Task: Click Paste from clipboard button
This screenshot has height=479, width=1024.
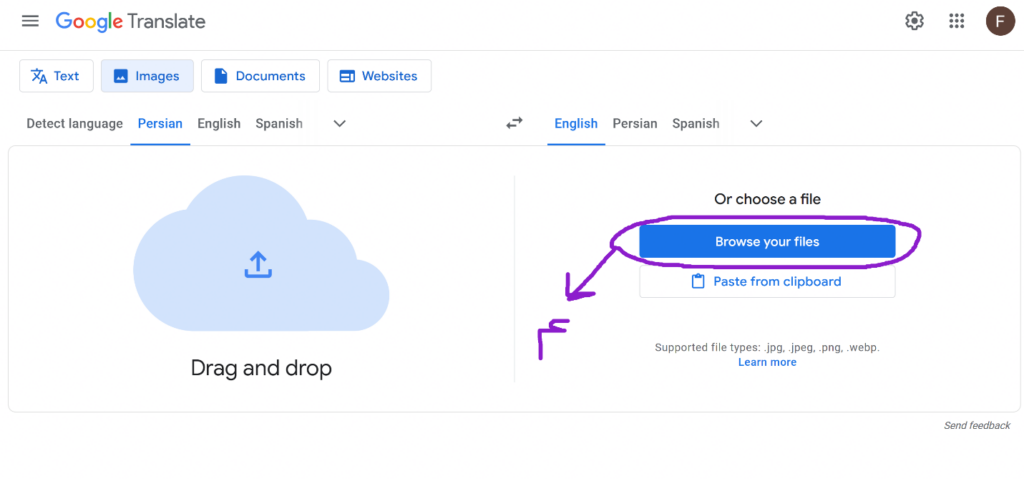Action: (x=767, y=282)
